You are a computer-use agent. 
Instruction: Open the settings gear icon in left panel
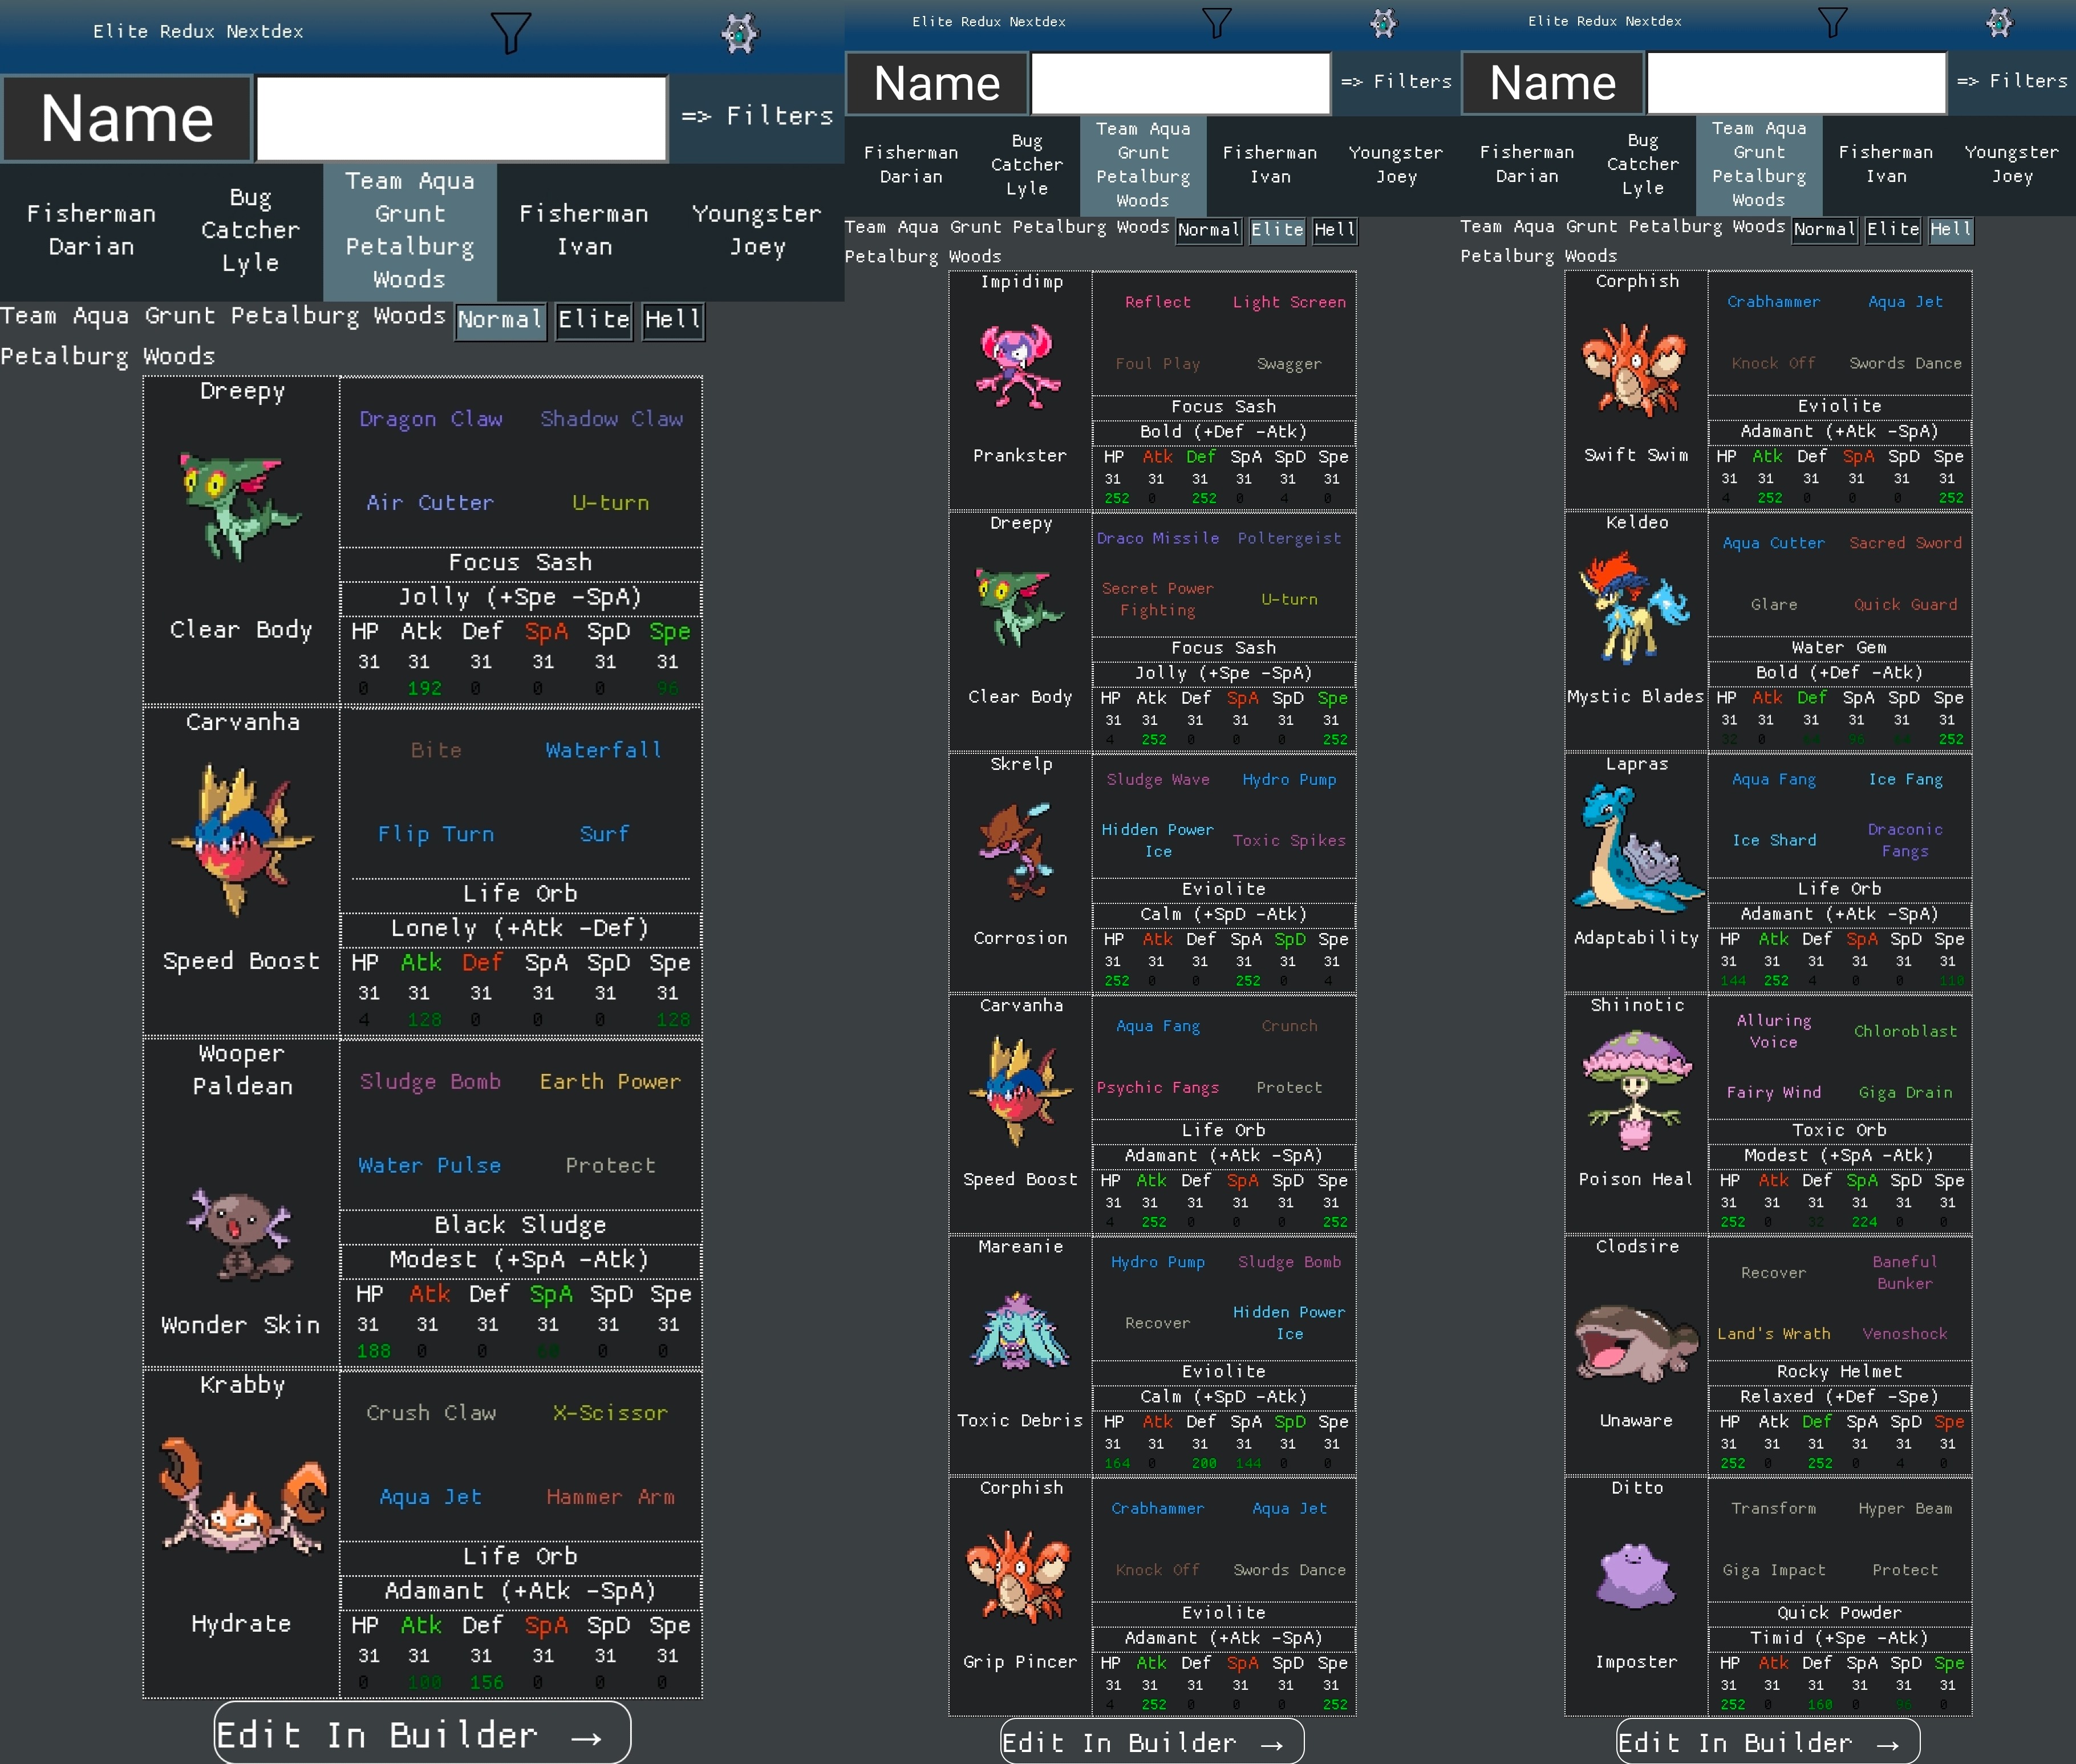point(740,33)
